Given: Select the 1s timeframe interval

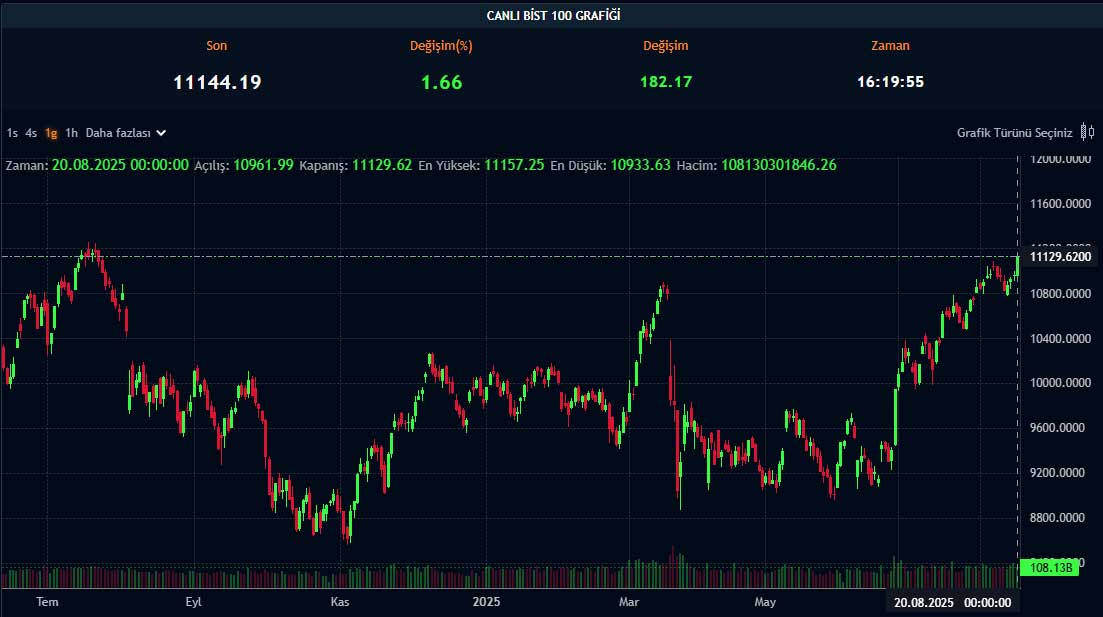Looking at the screenshot, I should click(x=12, y=133).
